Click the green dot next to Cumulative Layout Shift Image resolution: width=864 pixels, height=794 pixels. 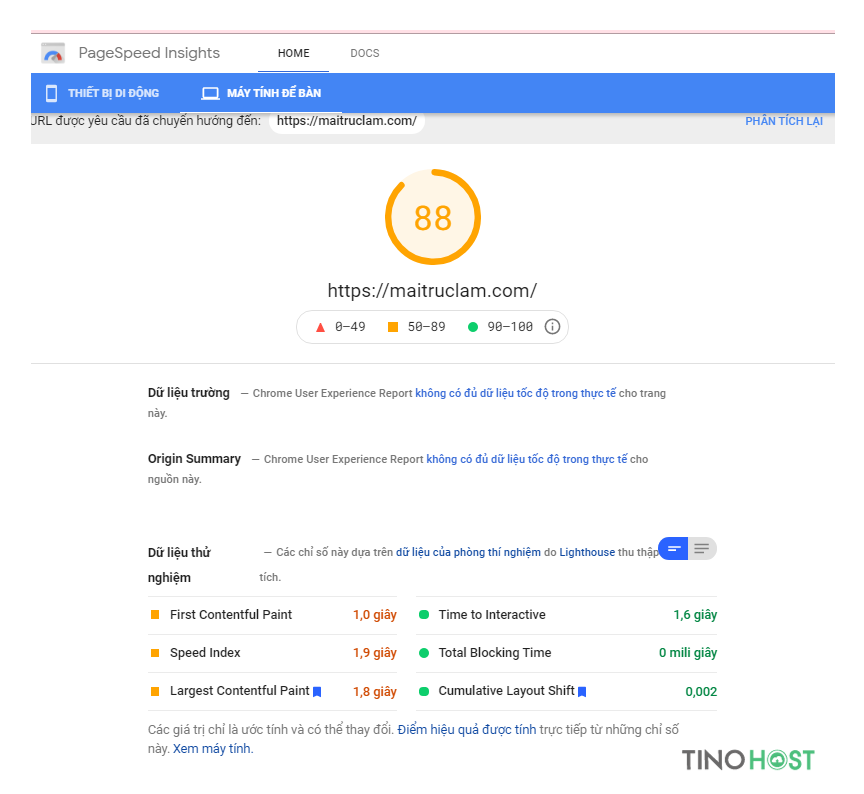[x=424, y=692]
